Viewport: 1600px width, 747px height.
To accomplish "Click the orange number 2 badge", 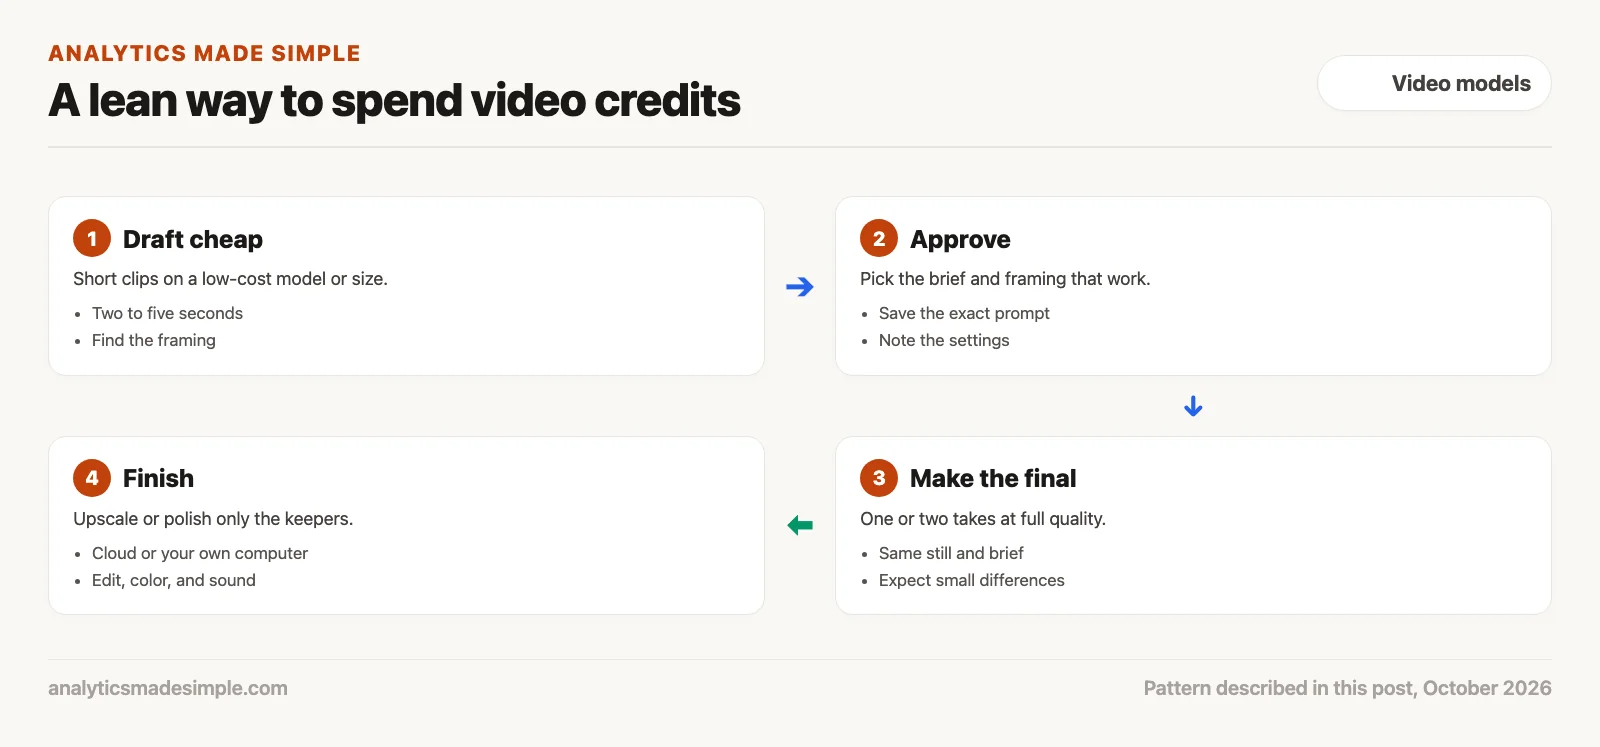I will pos(879,238).
